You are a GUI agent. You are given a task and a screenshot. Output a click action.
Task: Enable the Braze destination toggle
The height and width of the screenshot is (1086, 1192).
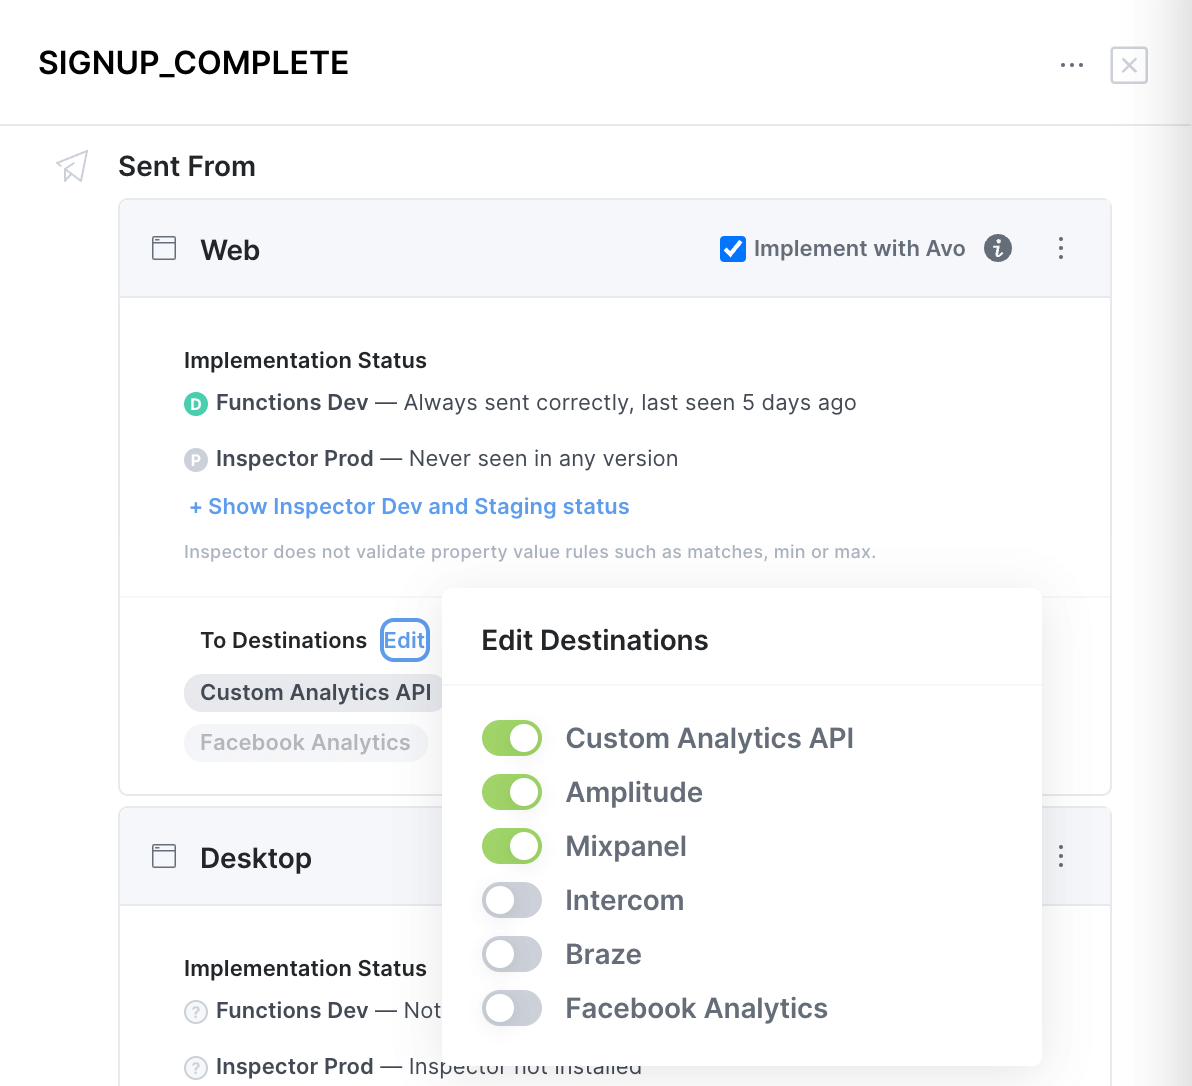[512, 954]
